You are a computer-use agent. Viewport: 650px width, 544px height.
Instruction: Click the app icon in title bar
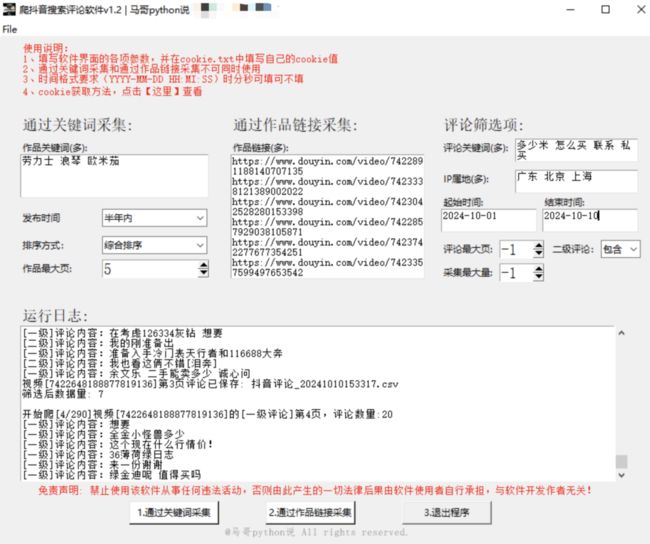coord(9,9)
